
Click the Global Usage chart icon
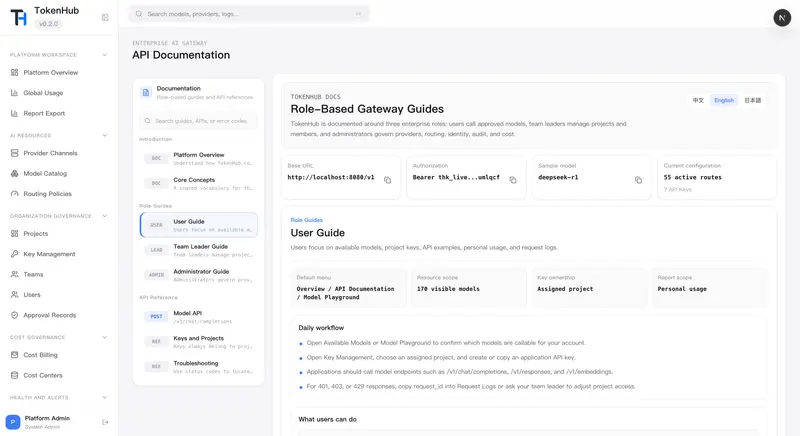(14, 93)
